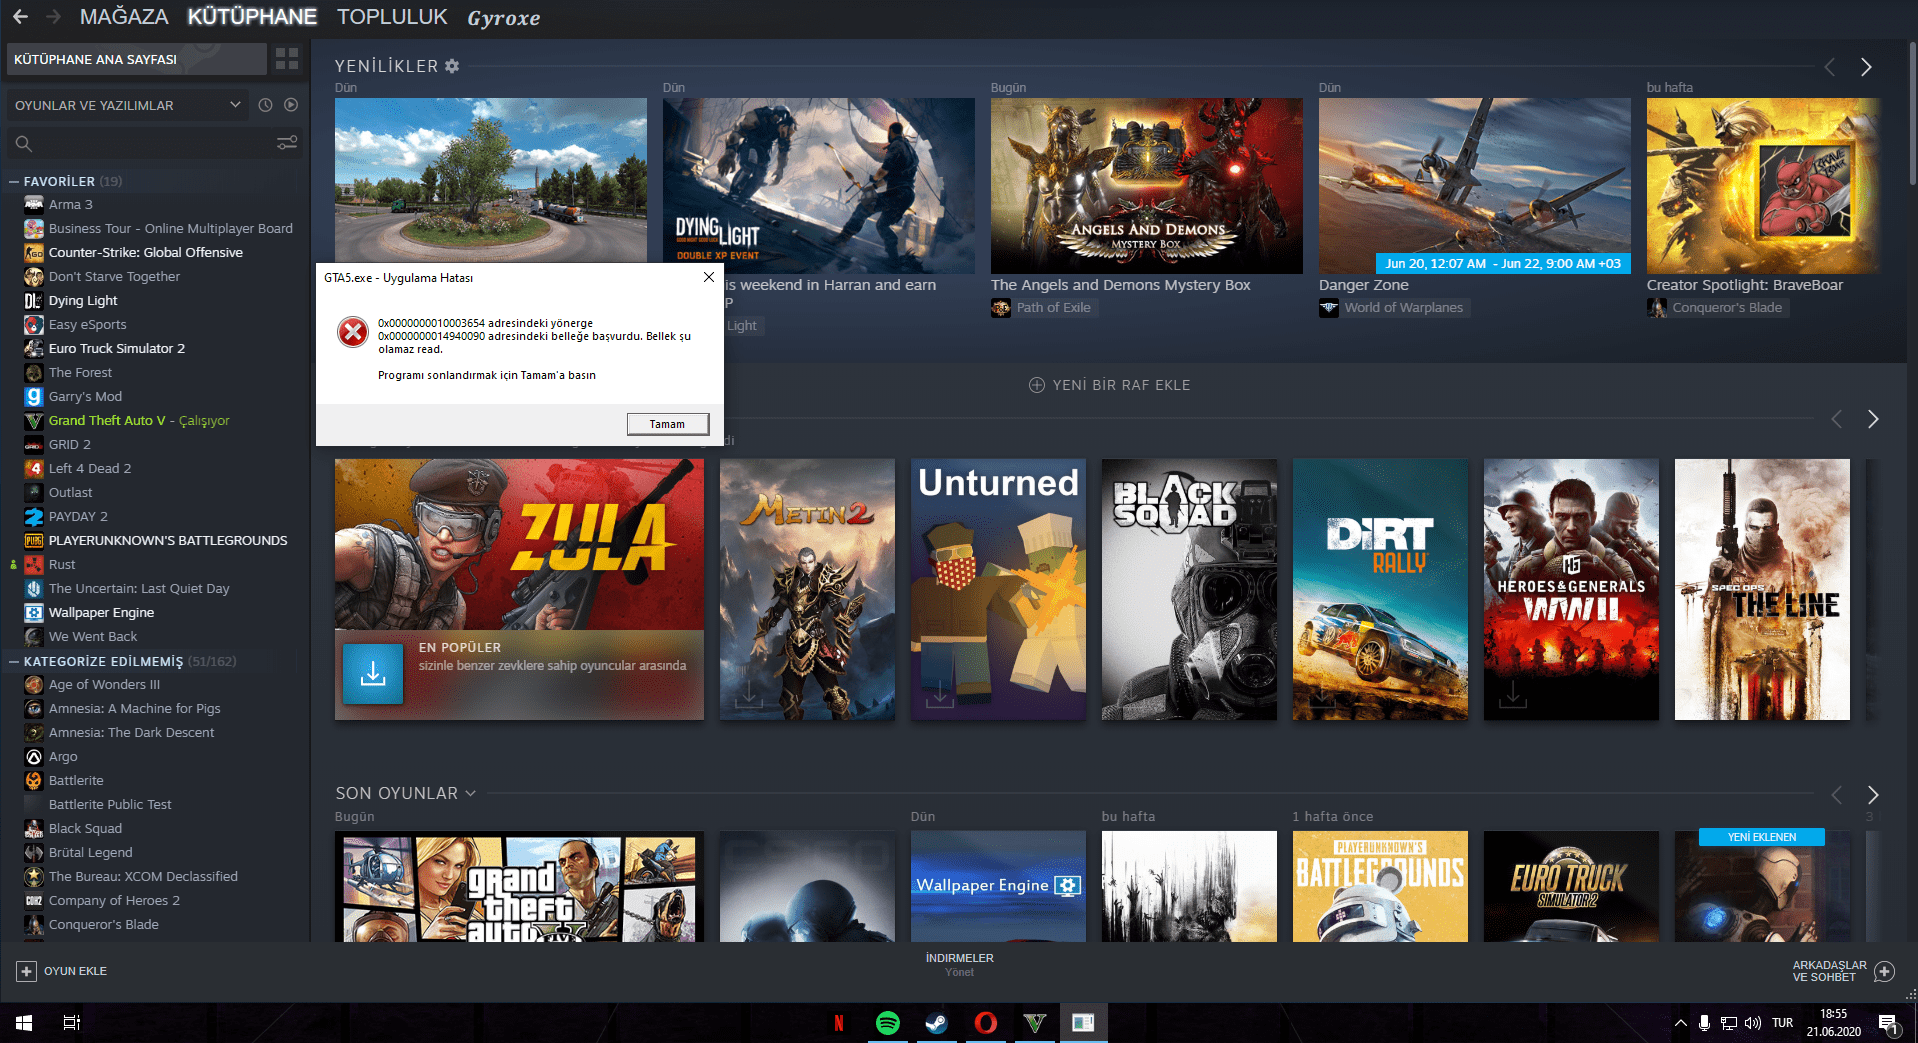Click the Wallpaper Engine sidebar icon
This screenshot has height=1043, width=1918.
[34, 613]
